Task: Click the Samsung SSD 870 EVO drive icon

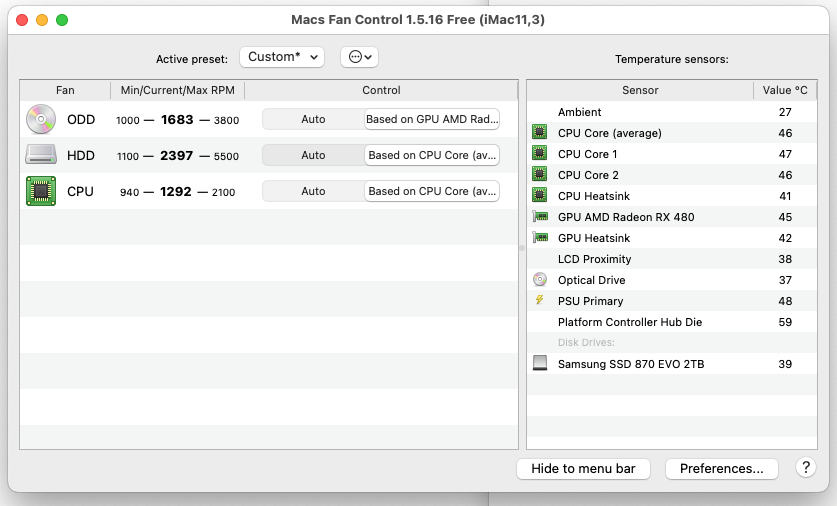Action: click(x=540, y=364)
